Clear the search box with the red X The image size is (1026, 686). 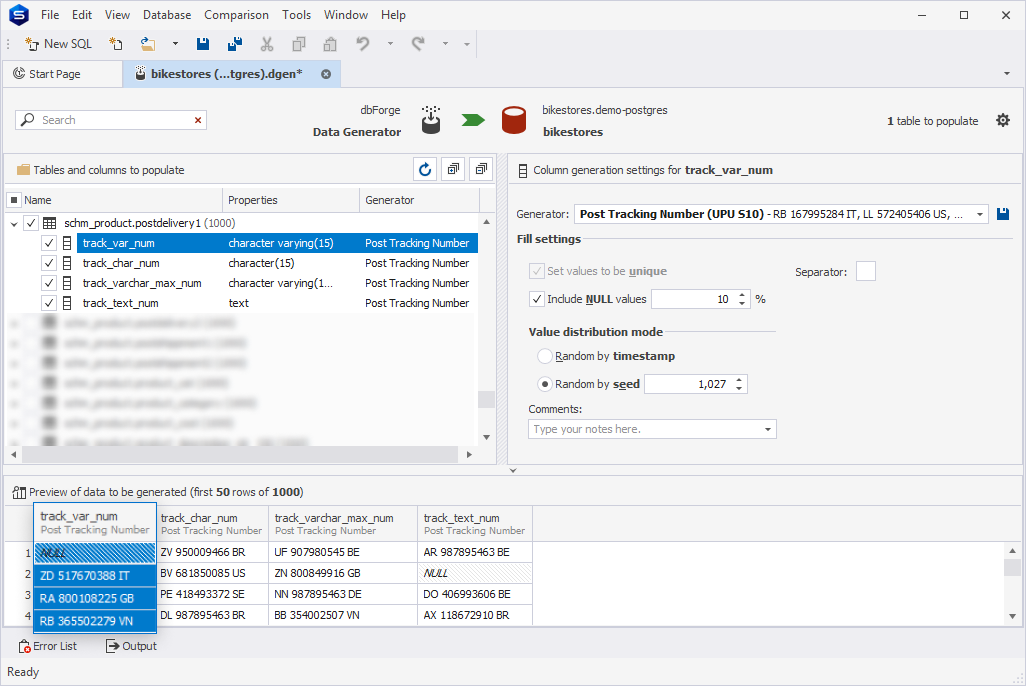(198, 120)
